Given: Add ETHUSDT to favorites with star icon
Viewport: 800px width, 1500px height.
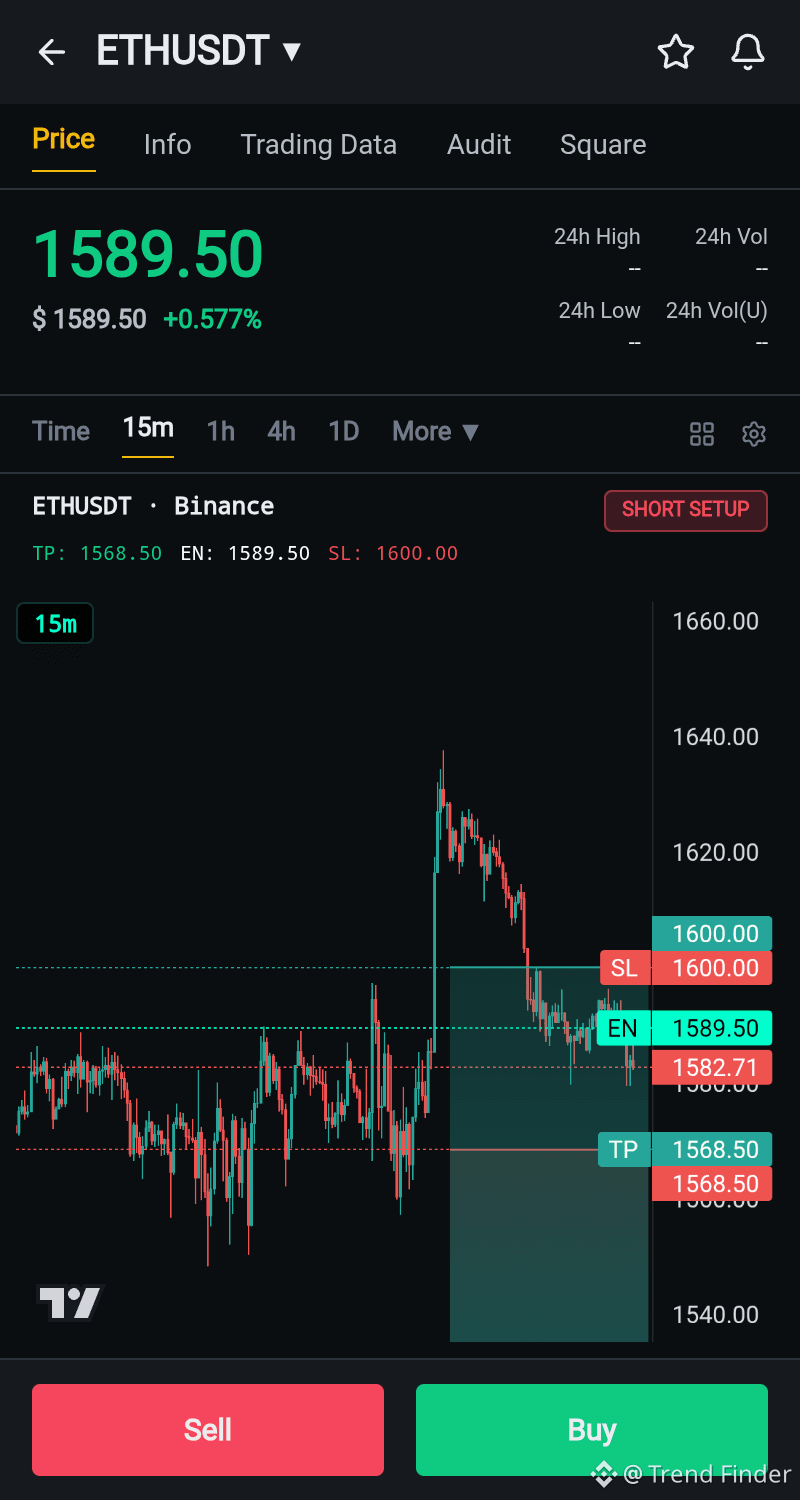Looking at the screenshot, I should 676,52.
